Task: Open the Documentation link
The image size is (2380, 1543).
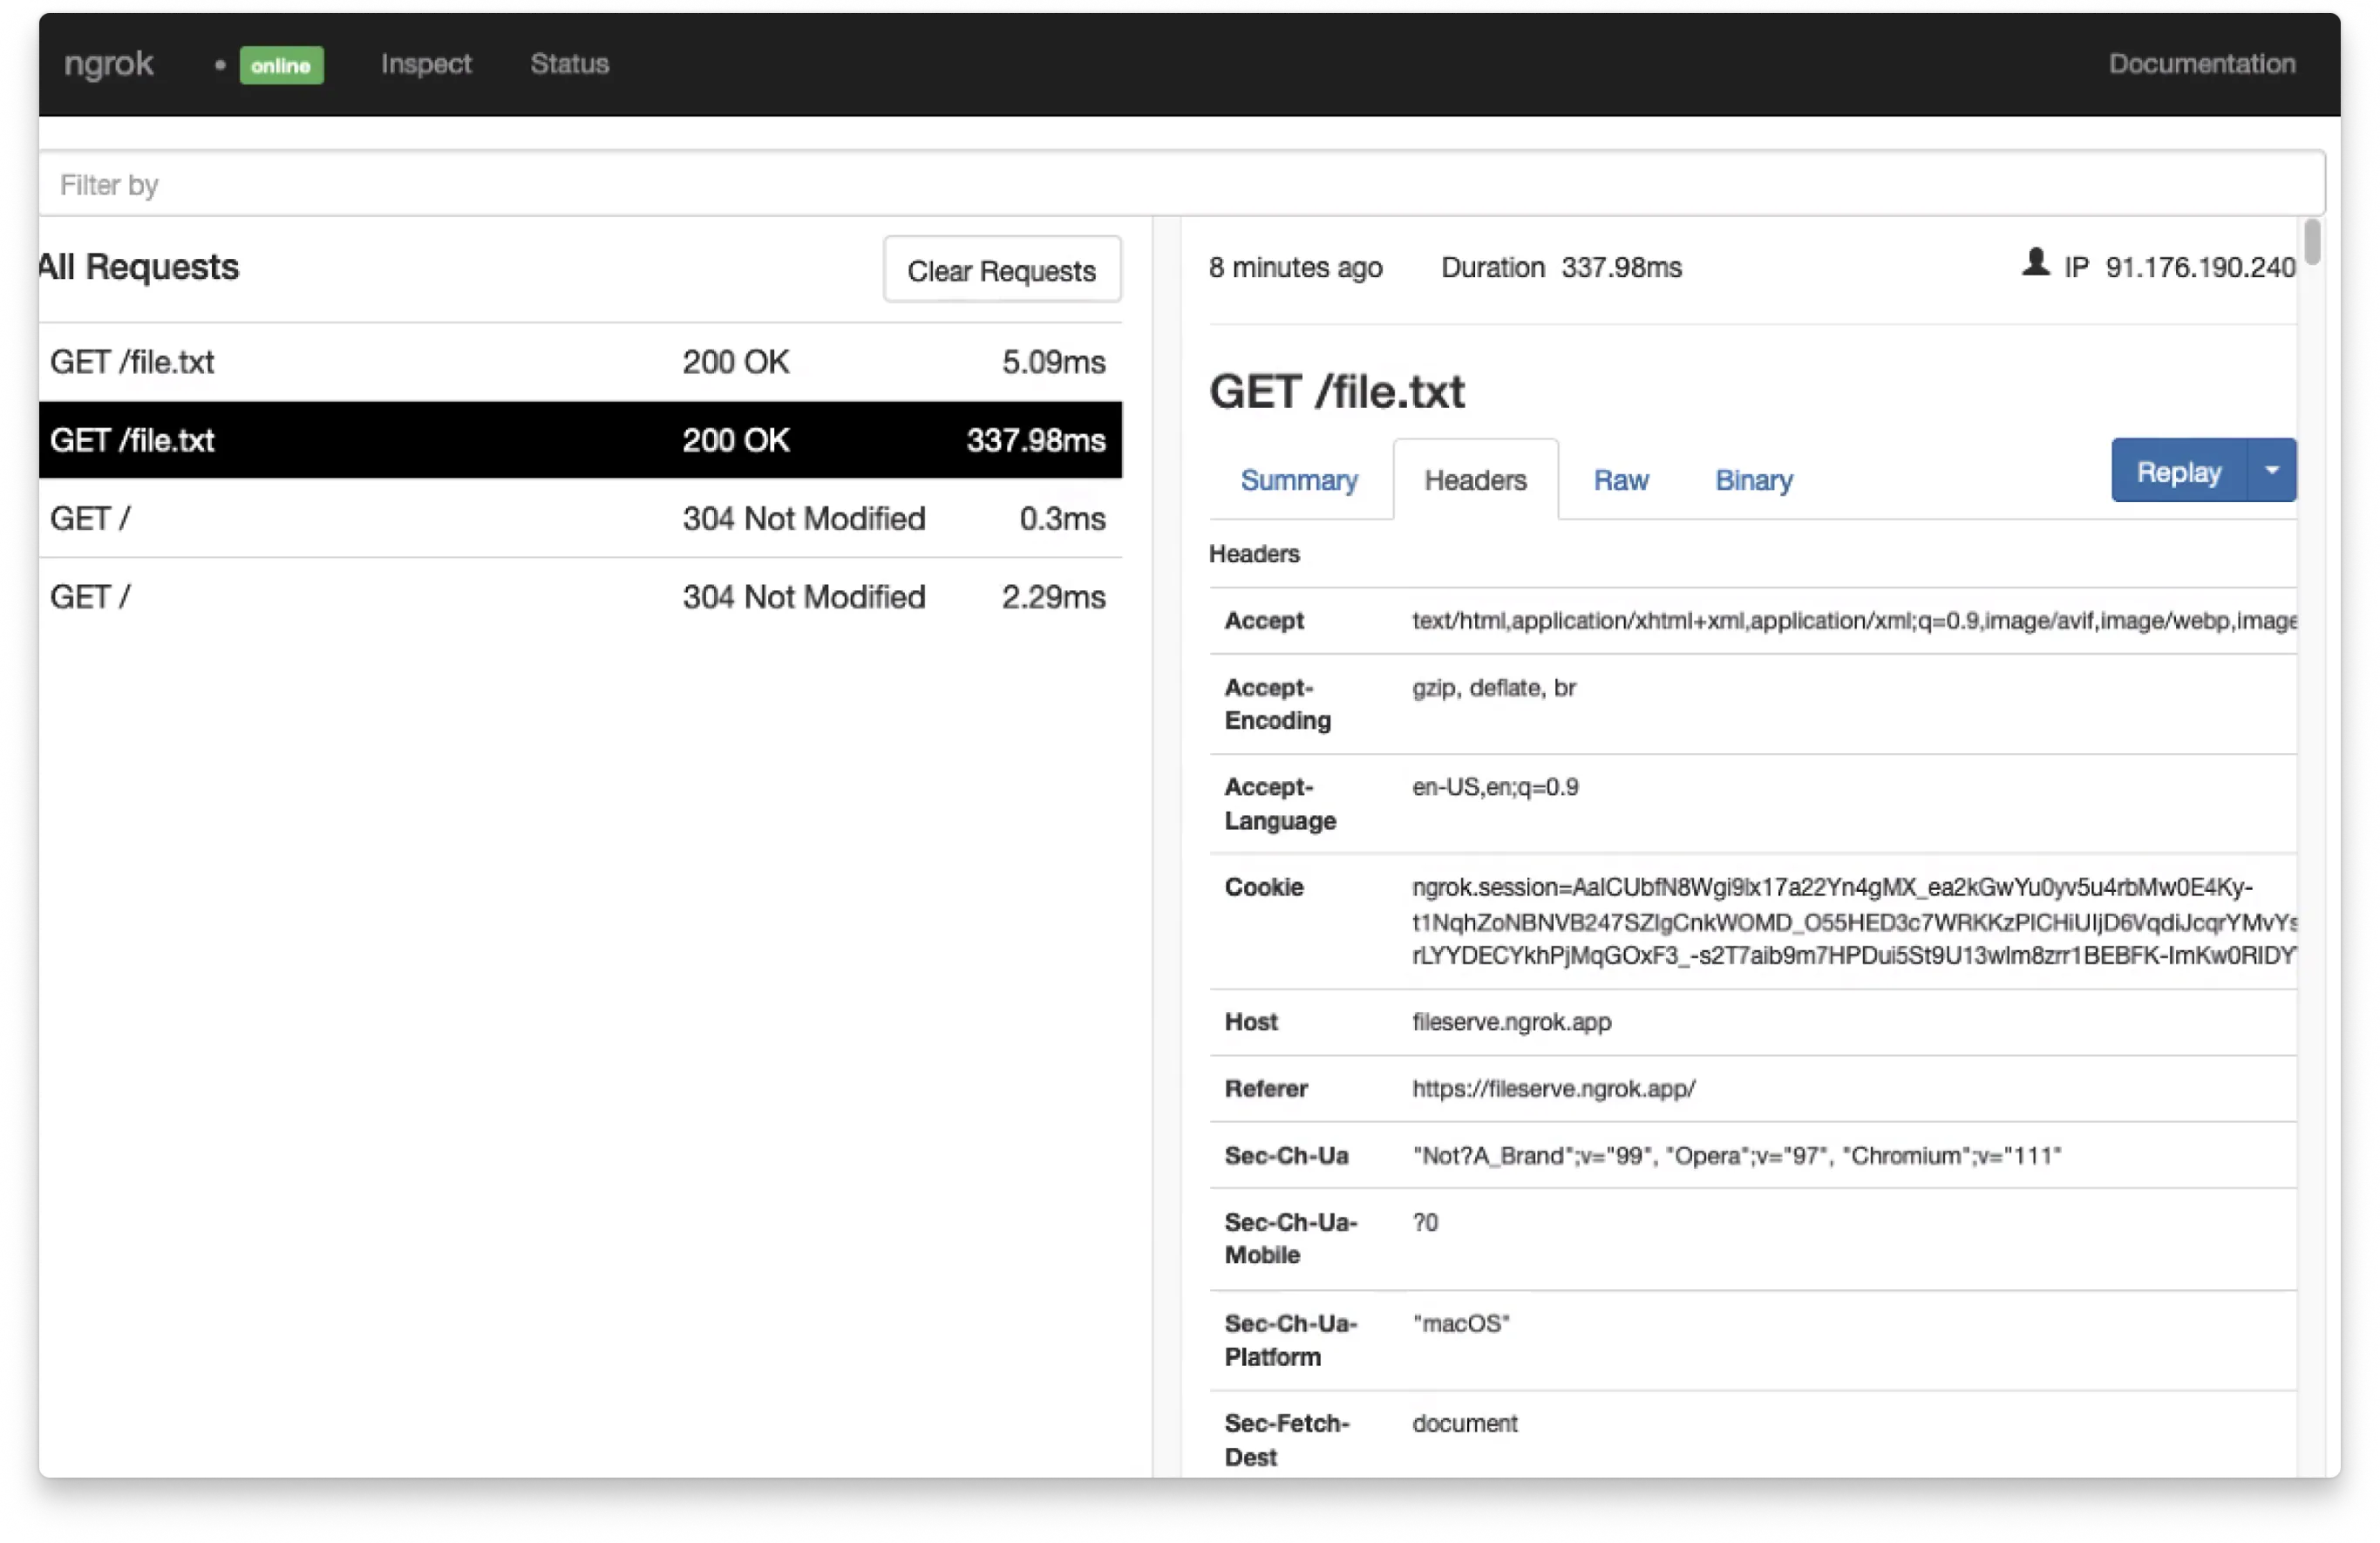Action: [x=2201, y=64]
